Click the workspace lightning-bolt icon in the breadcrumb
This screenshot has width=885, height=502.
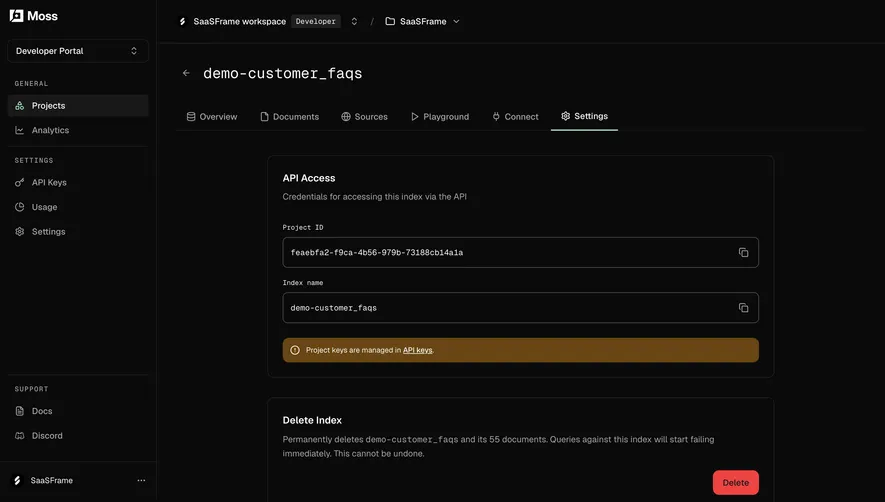coord(182,21)
